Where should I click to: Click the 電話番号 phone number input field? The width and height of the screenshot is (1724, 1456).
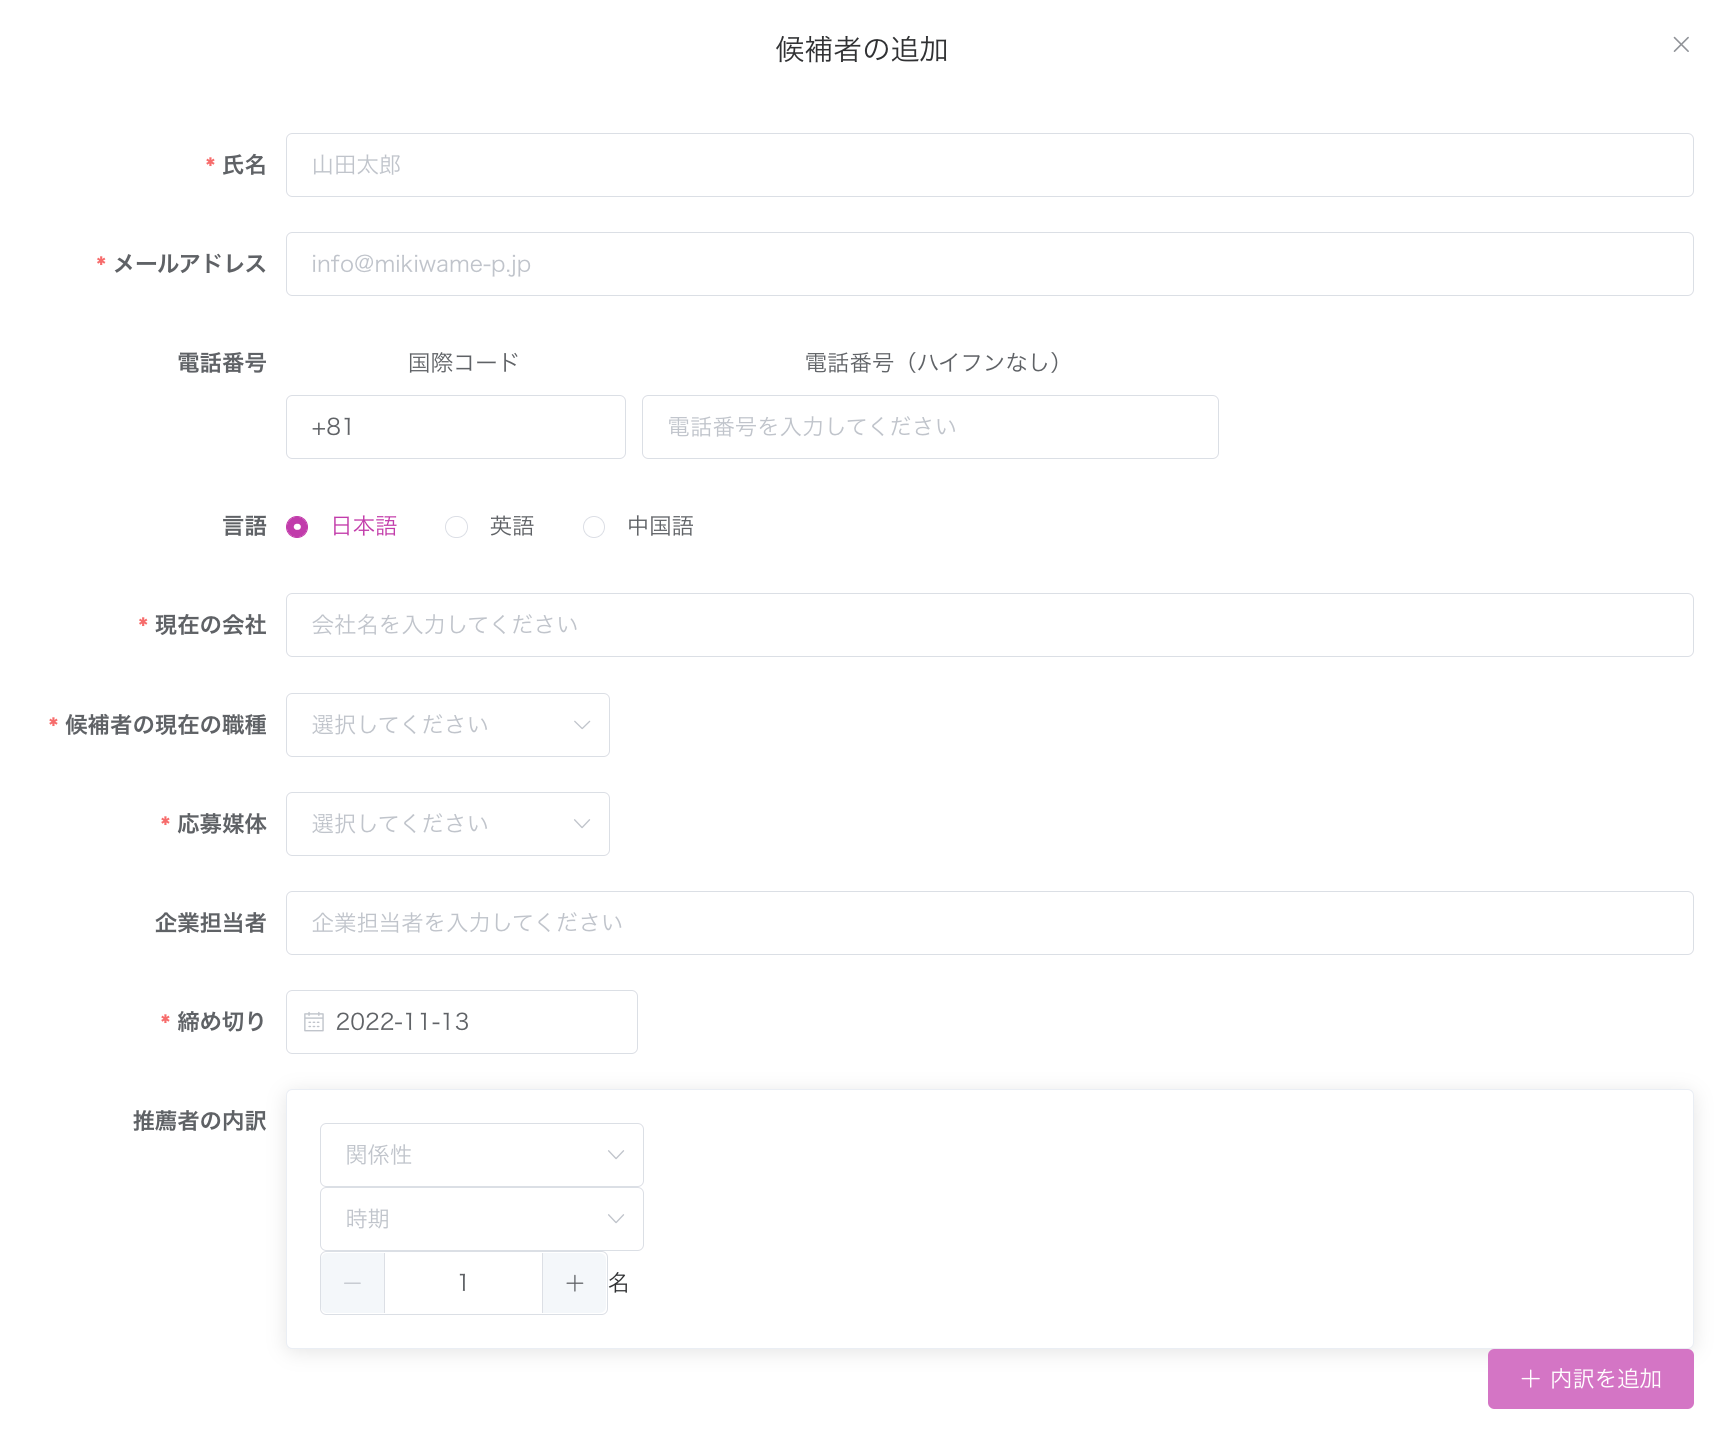[930, 427]
